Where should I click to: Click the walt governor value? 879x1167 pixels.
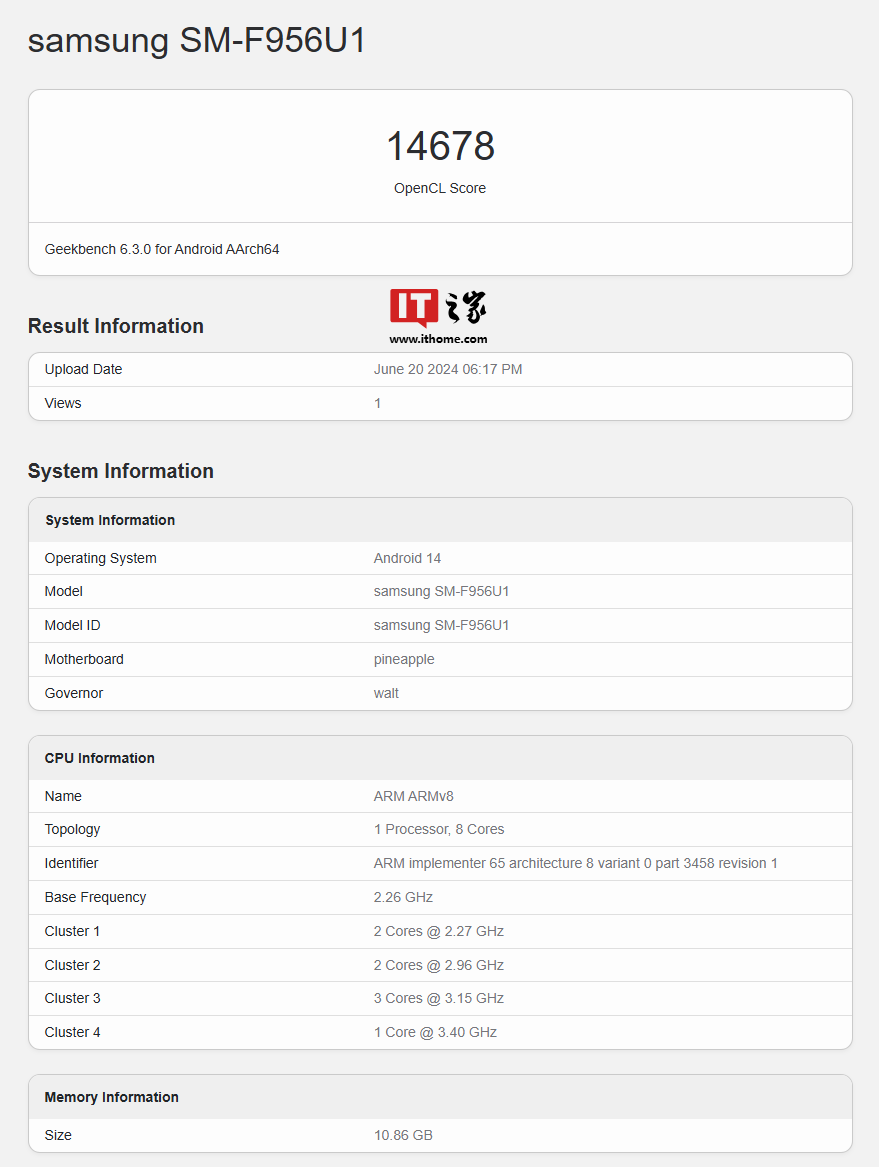point(386,693)
